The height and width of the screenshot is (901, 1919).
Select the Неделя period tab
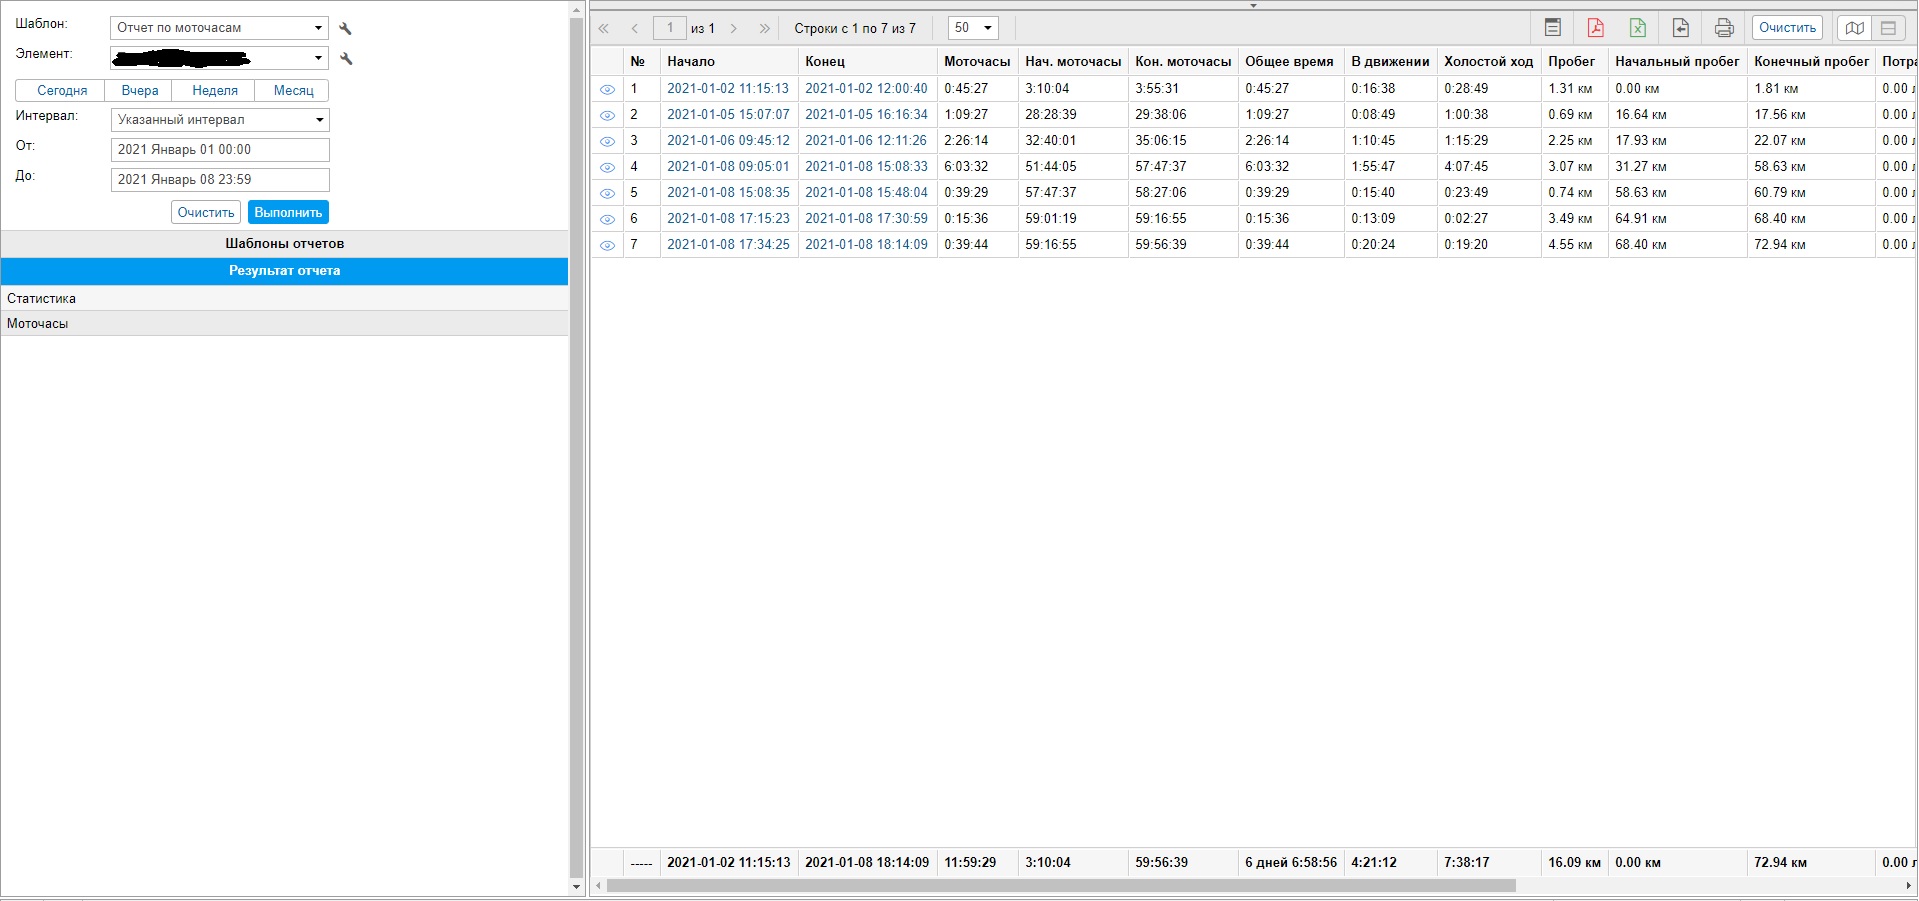pyautogui.click(x=214, y=90)
